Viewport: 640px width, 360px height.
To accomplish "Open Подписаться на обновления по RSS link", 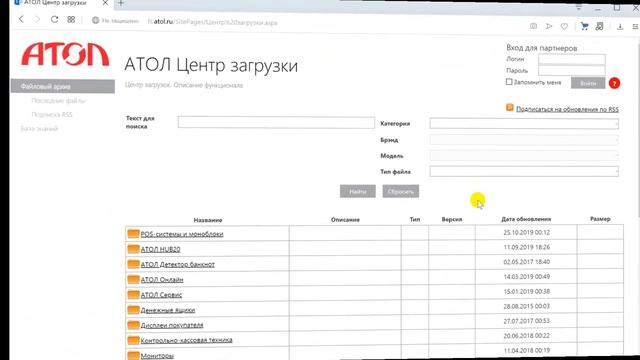I will click(567, 109).
